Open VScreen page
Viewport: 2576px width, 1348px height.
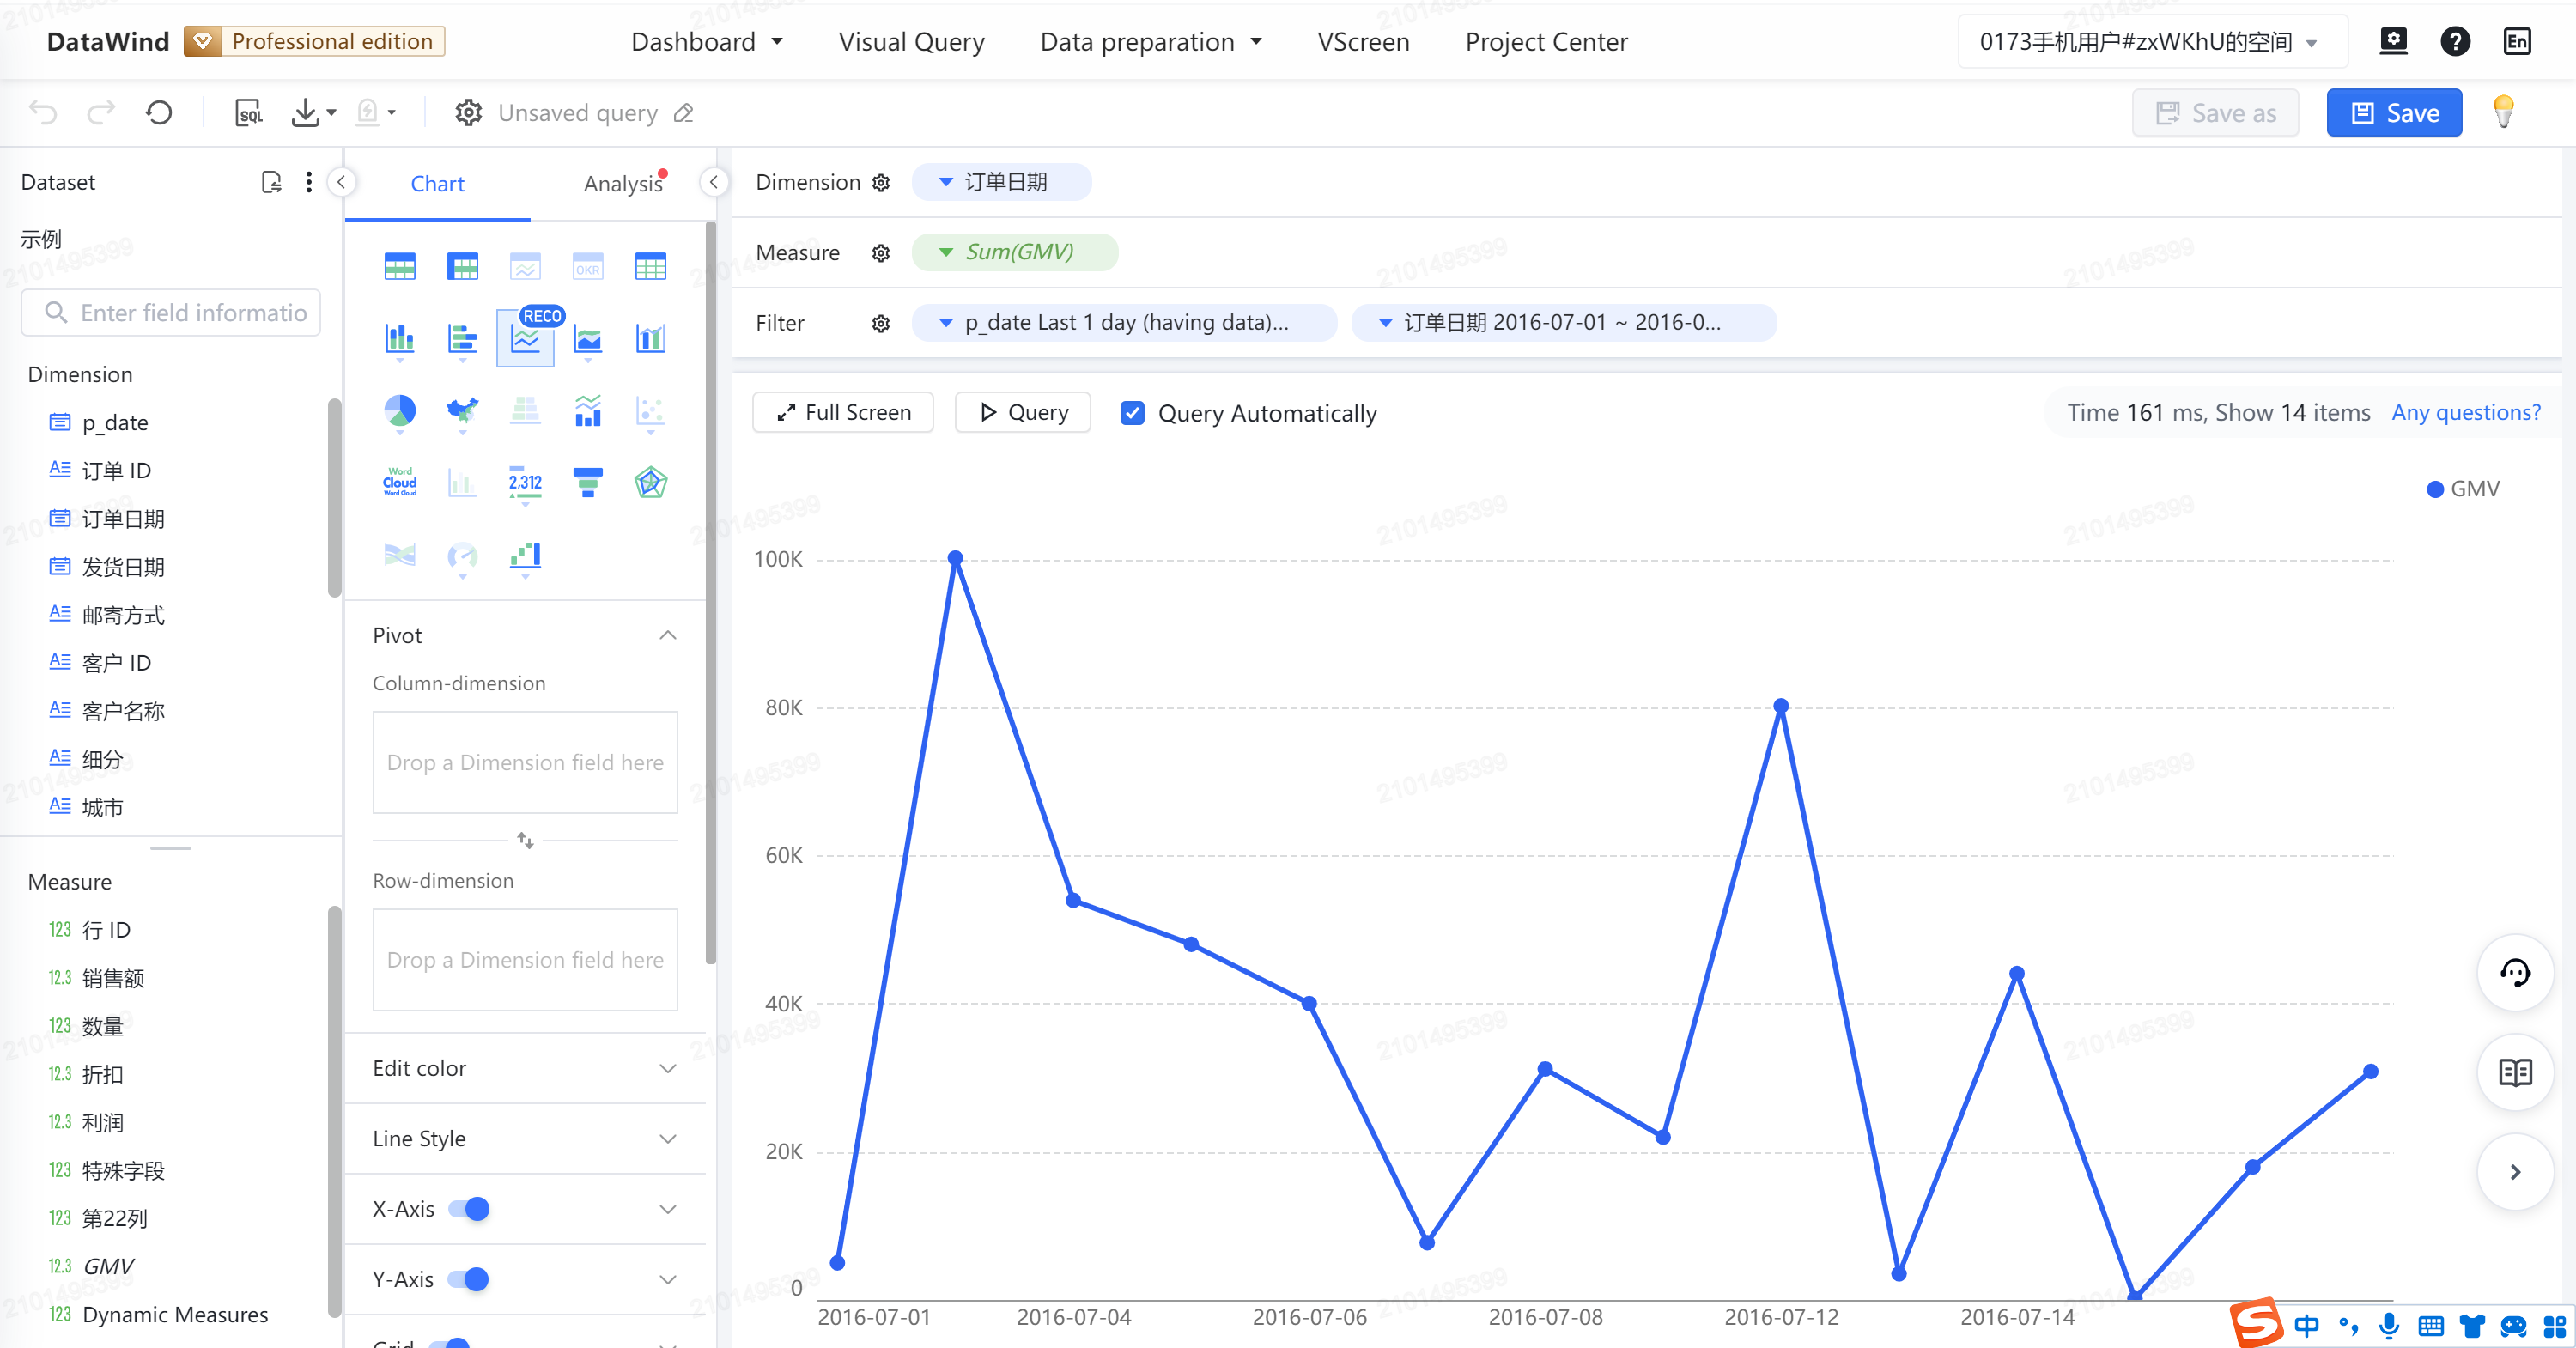tap(1363, 42)
